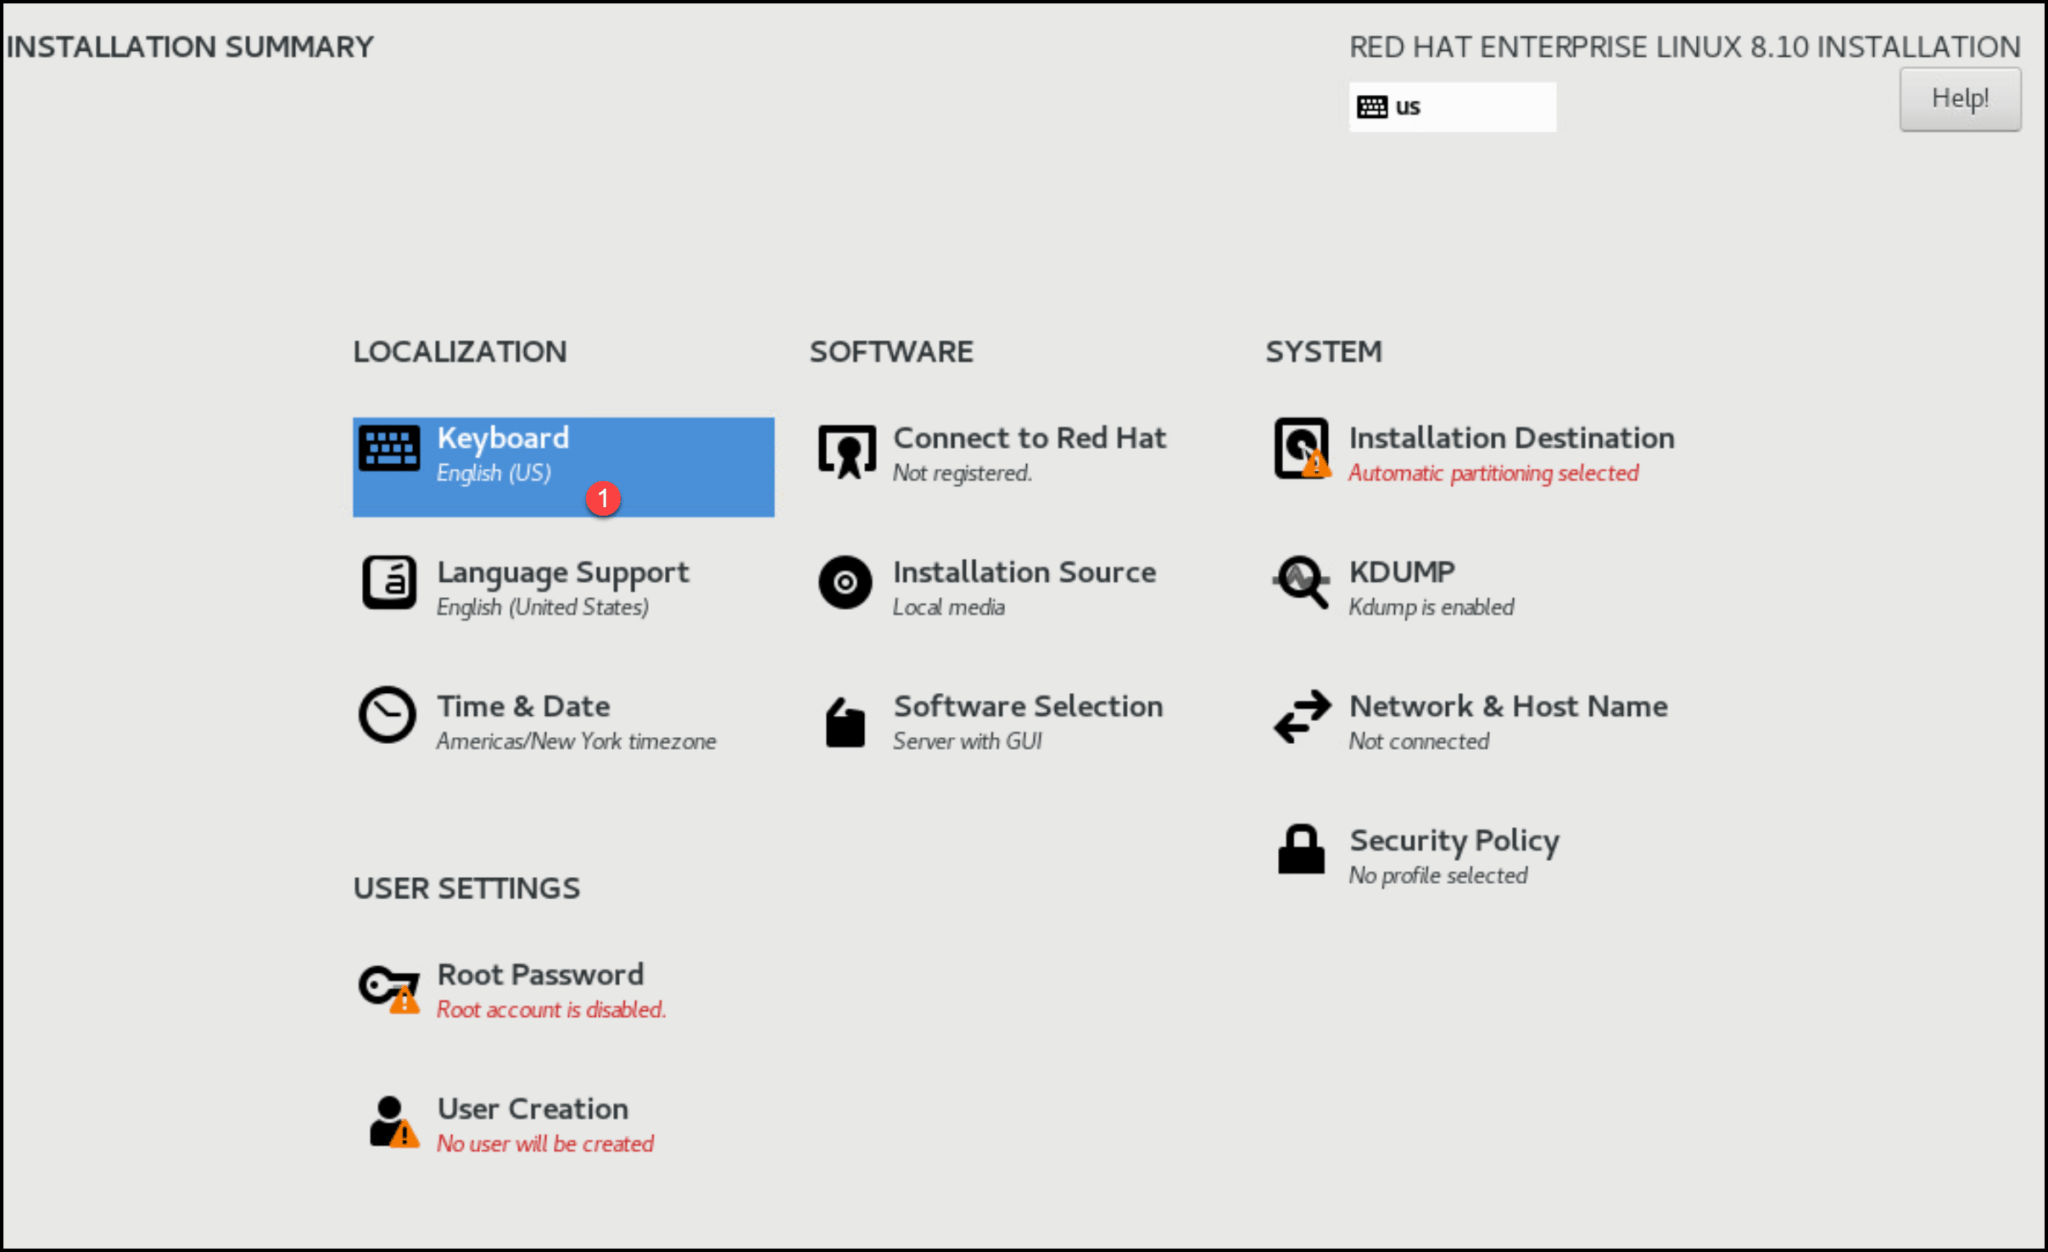Click the red badge numbered 1
The height and width of the screenshot is (1252, 2048).
tap(603, 498)
